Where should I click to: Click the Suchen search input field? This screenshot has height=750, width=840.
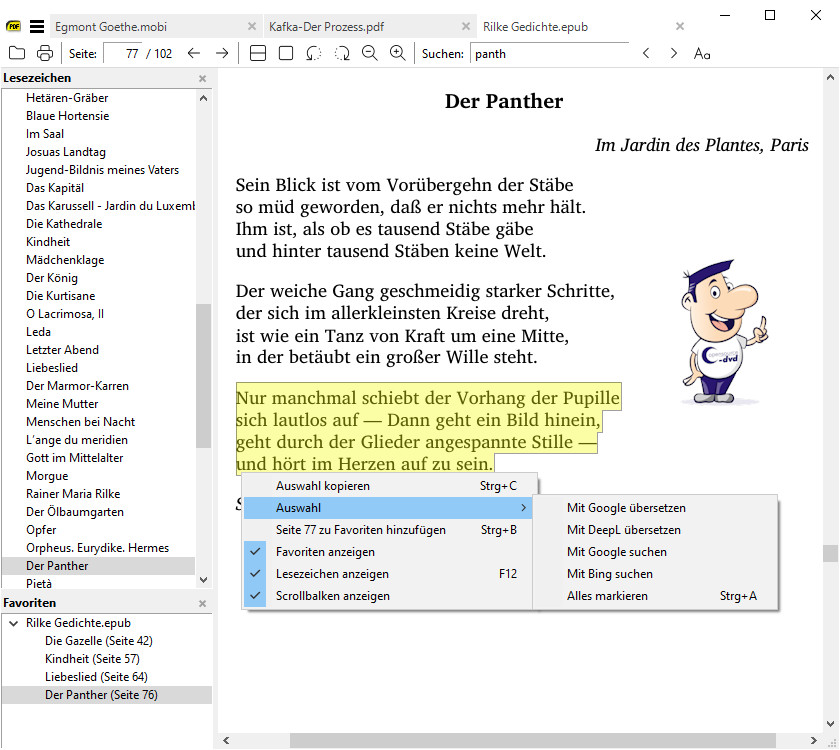coord(548,53)
